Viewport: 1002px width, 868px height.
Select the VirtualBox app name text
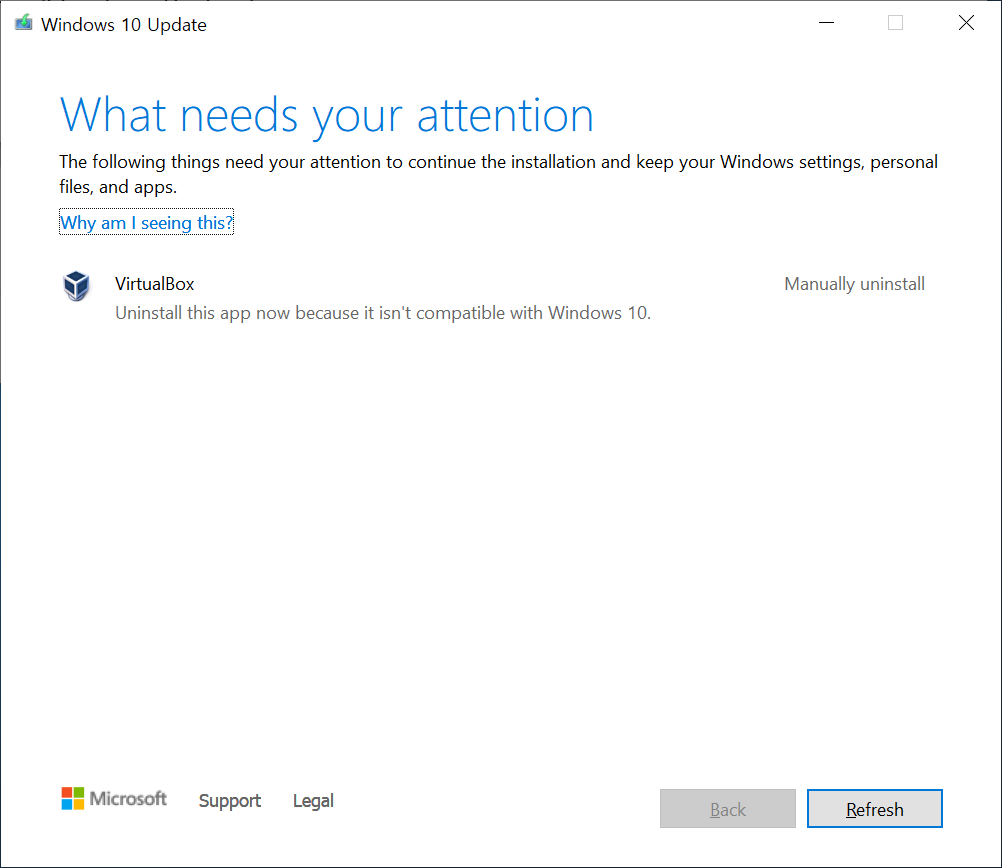pos(155,284)
